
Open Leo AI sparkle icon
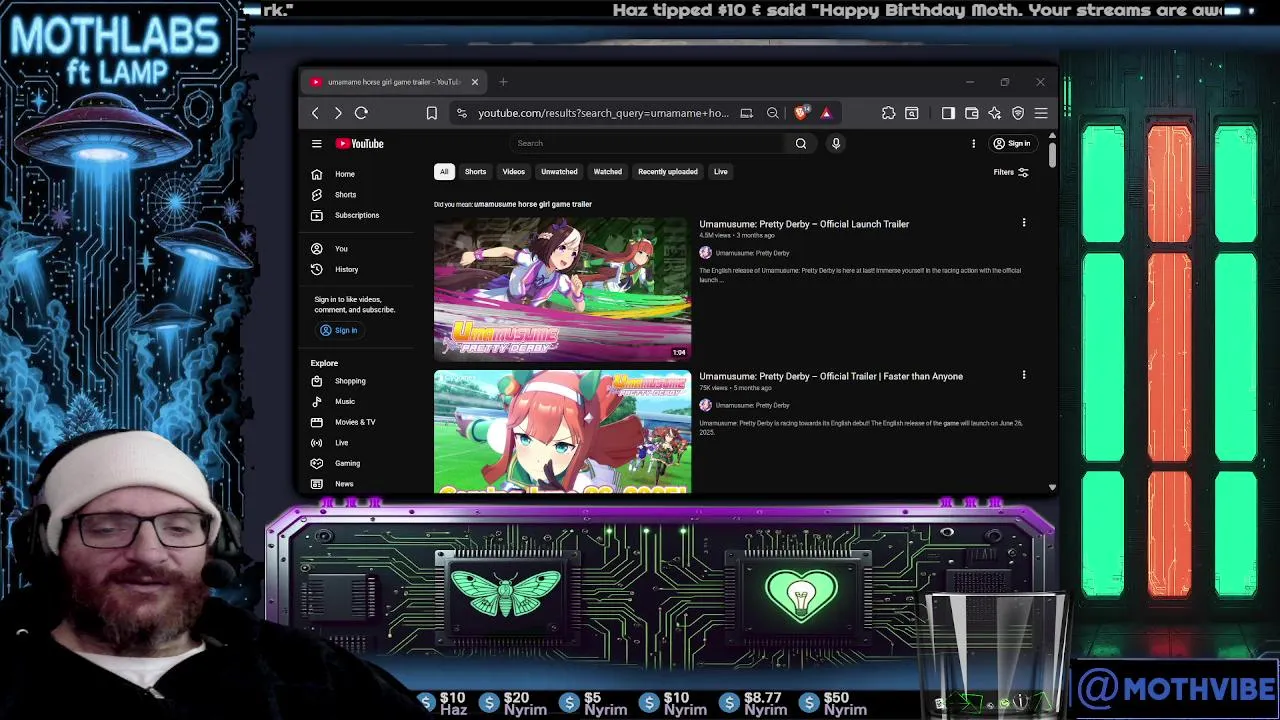tap(994, 113)
